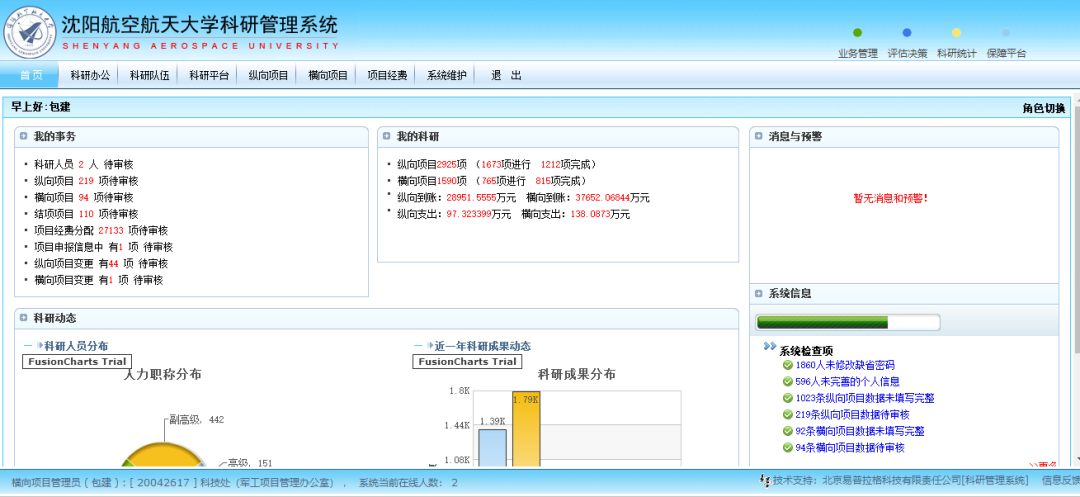Open 保障平台 light dot icon
The height and width of the screenshot is (497, 1080).
[x=1006, y=32]
